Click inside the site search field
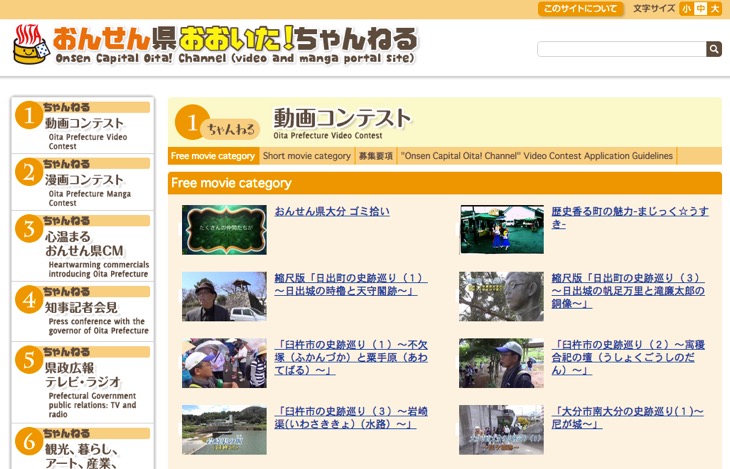The image size is (730, 469). tap(620, 49)
